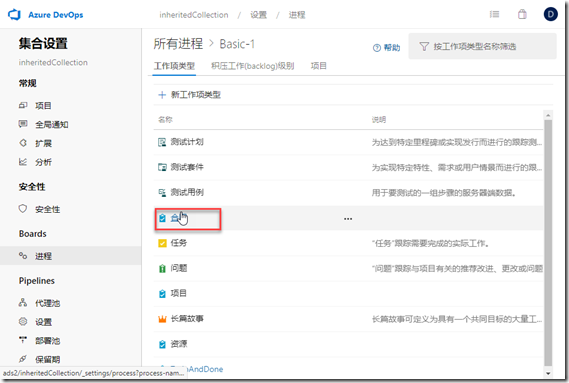Open 代理池 under Pipelines
The width and height of the screenshot is (569, 383).
click(48, 303)
